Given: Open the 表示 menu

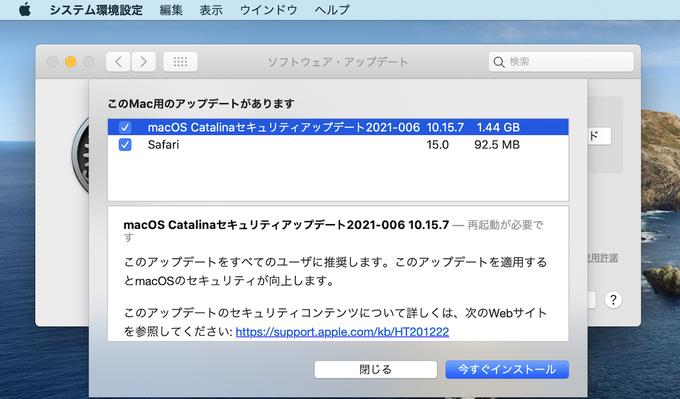Looking at the screenshot, I should tap(211, 10).
